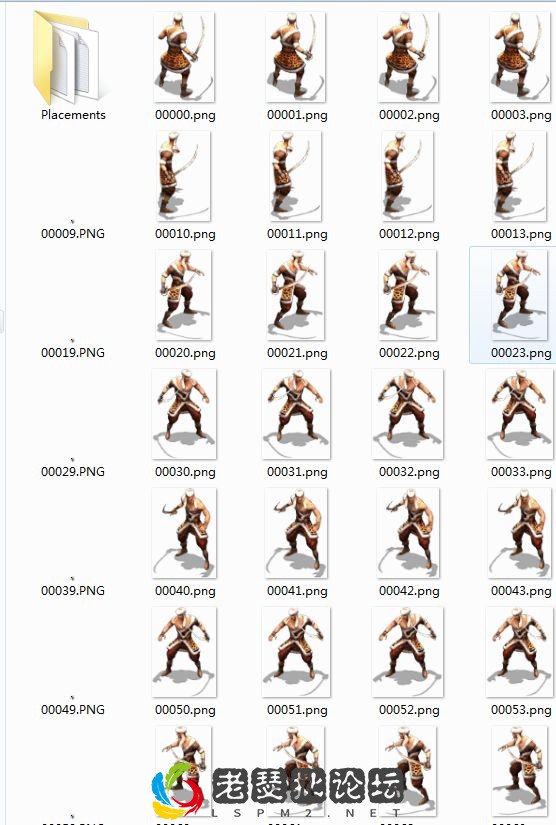
Task: Select the 00012.png sprite frame
Action: [x=408, y=176]
